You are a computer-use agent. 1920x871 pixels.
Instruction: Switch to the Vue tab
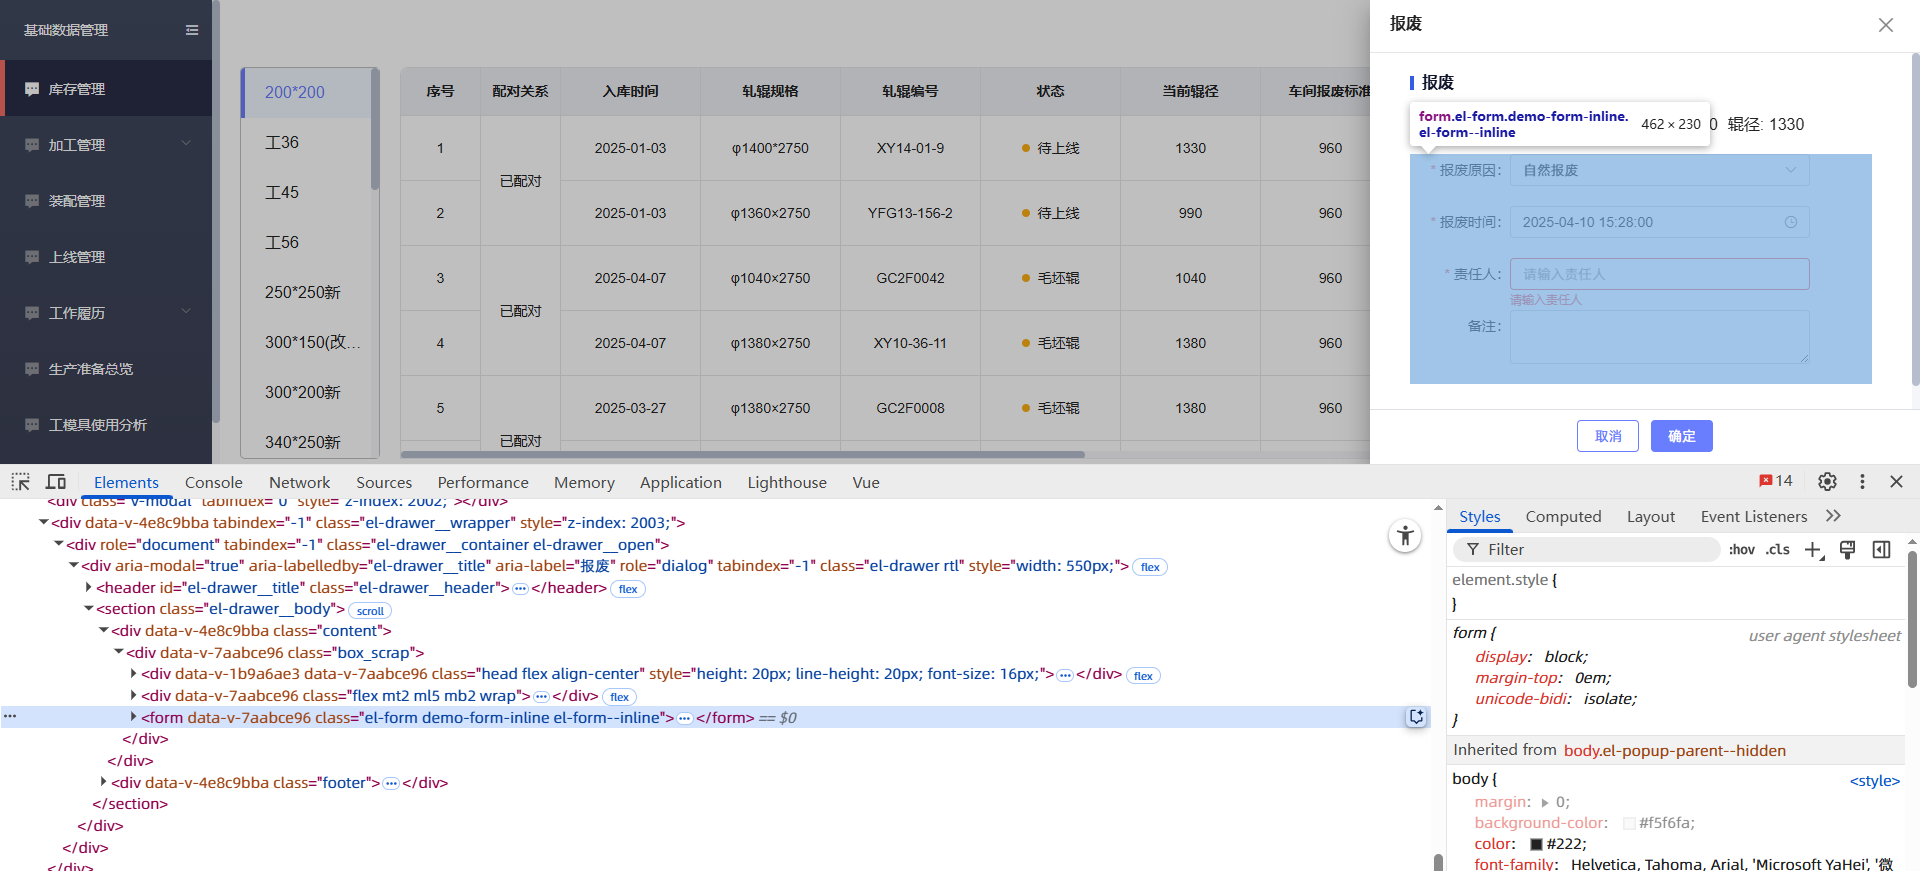866,482
